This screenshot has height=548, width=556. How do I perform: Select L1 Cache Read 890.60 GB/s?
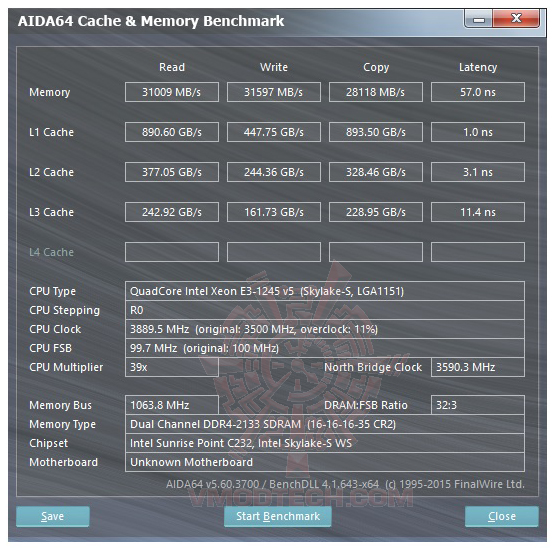[x=172, y=132]
